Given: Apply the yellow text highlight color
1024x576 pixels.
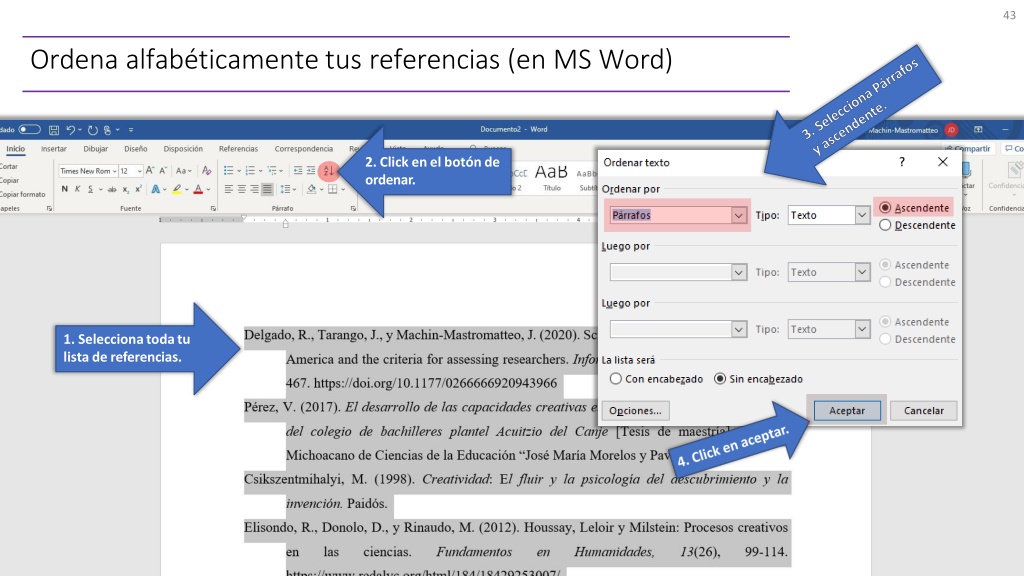Looking at the screenshot, I should click(x=176, y=189).
